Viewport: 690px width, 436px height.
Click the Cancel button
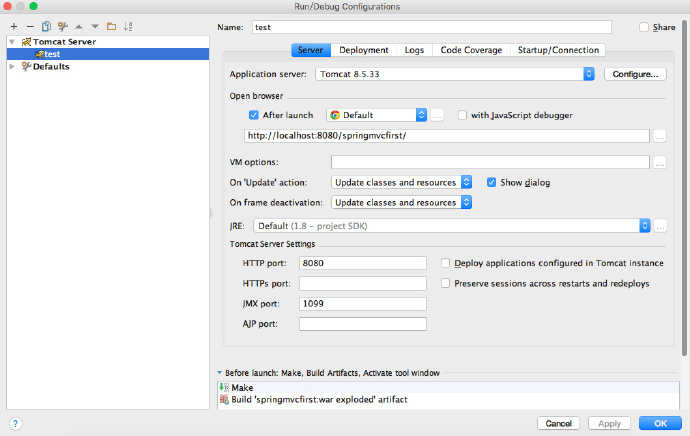pos(558,423)
